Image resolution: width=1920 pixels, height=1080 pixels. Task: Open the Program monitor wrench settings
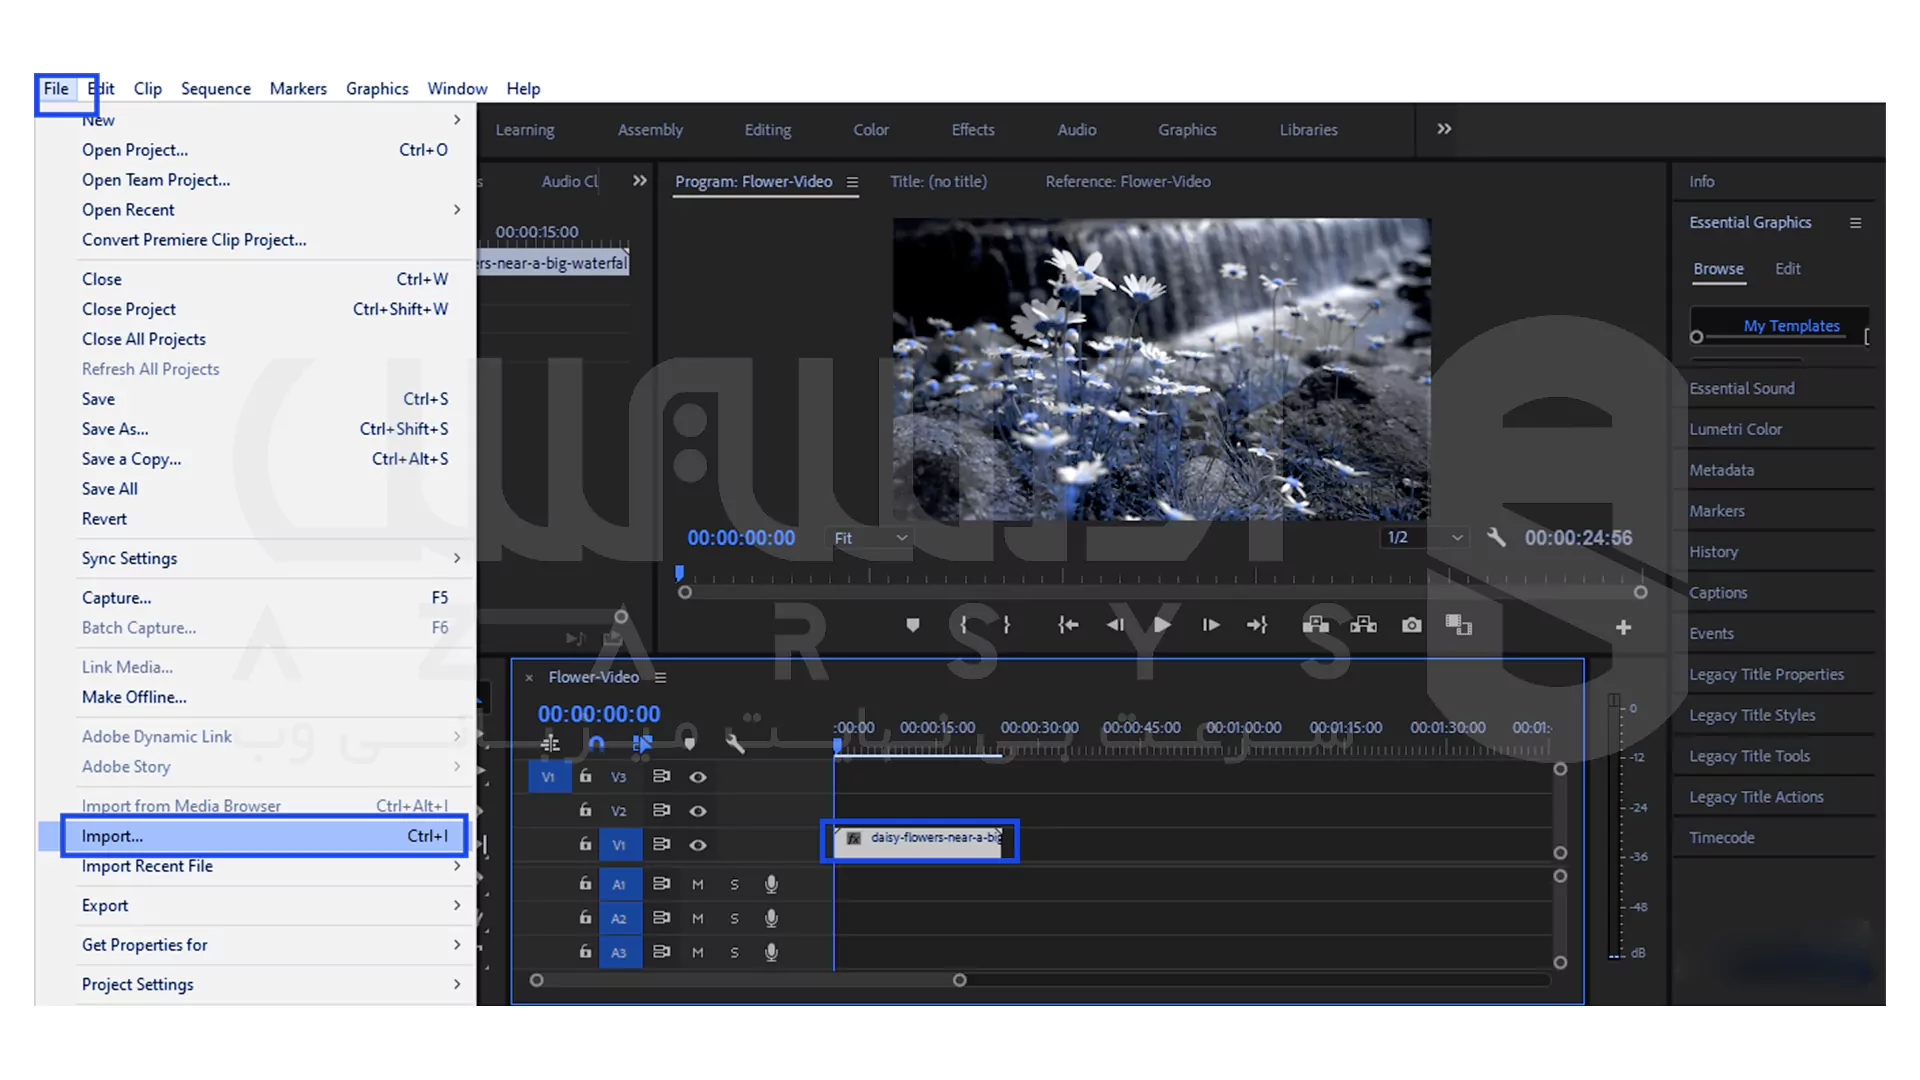coord(1496,537)
